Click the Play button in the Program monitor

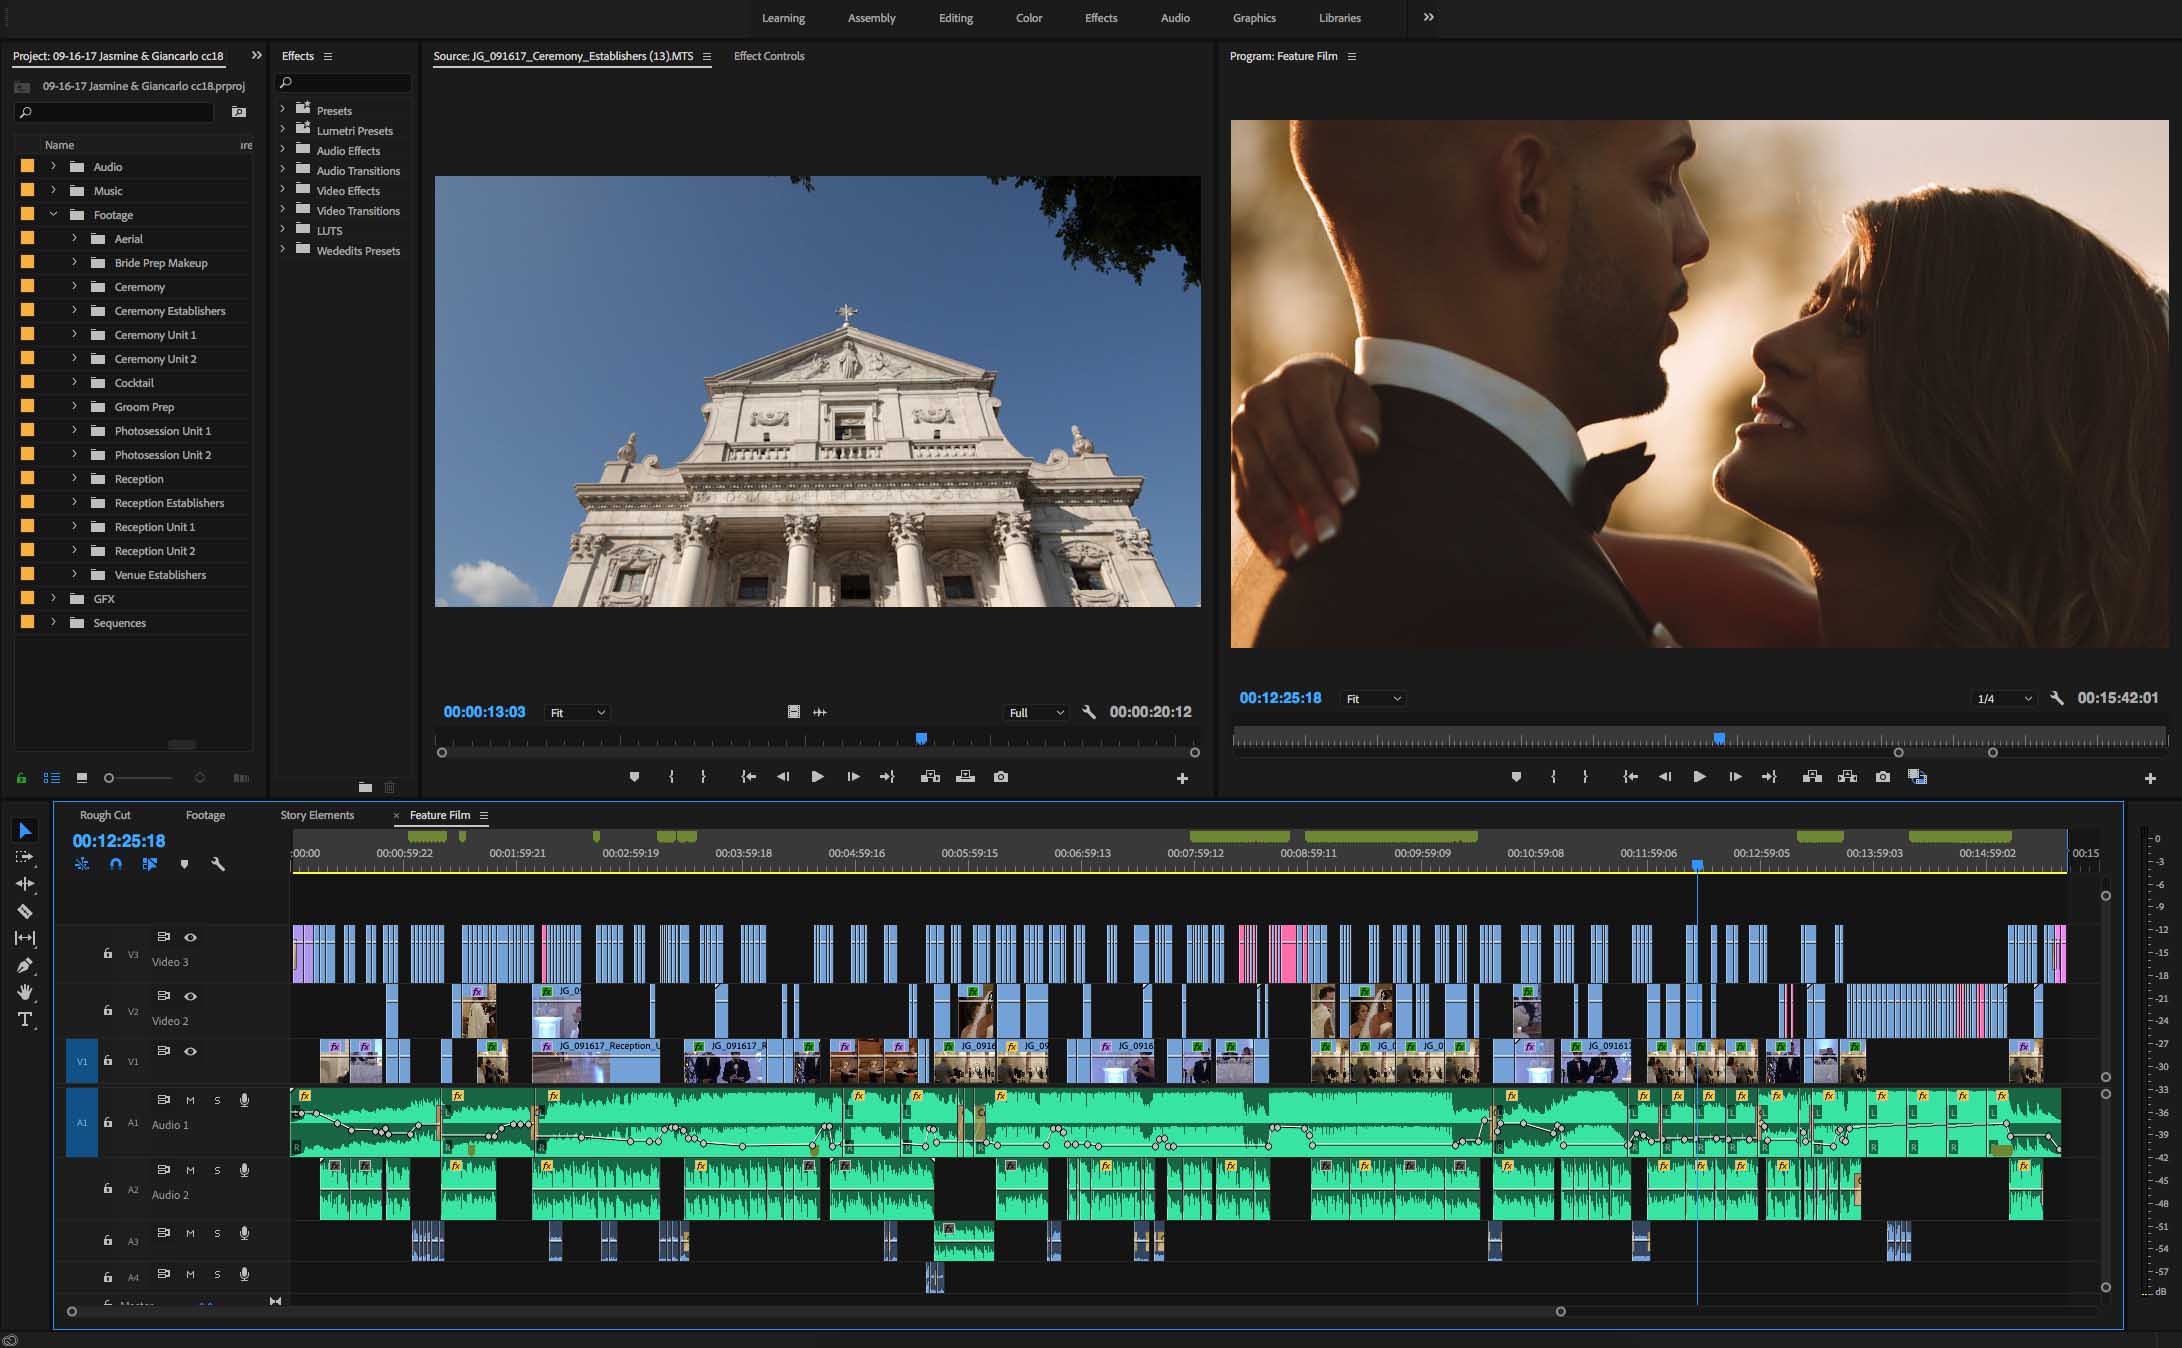coord(1699,776)
